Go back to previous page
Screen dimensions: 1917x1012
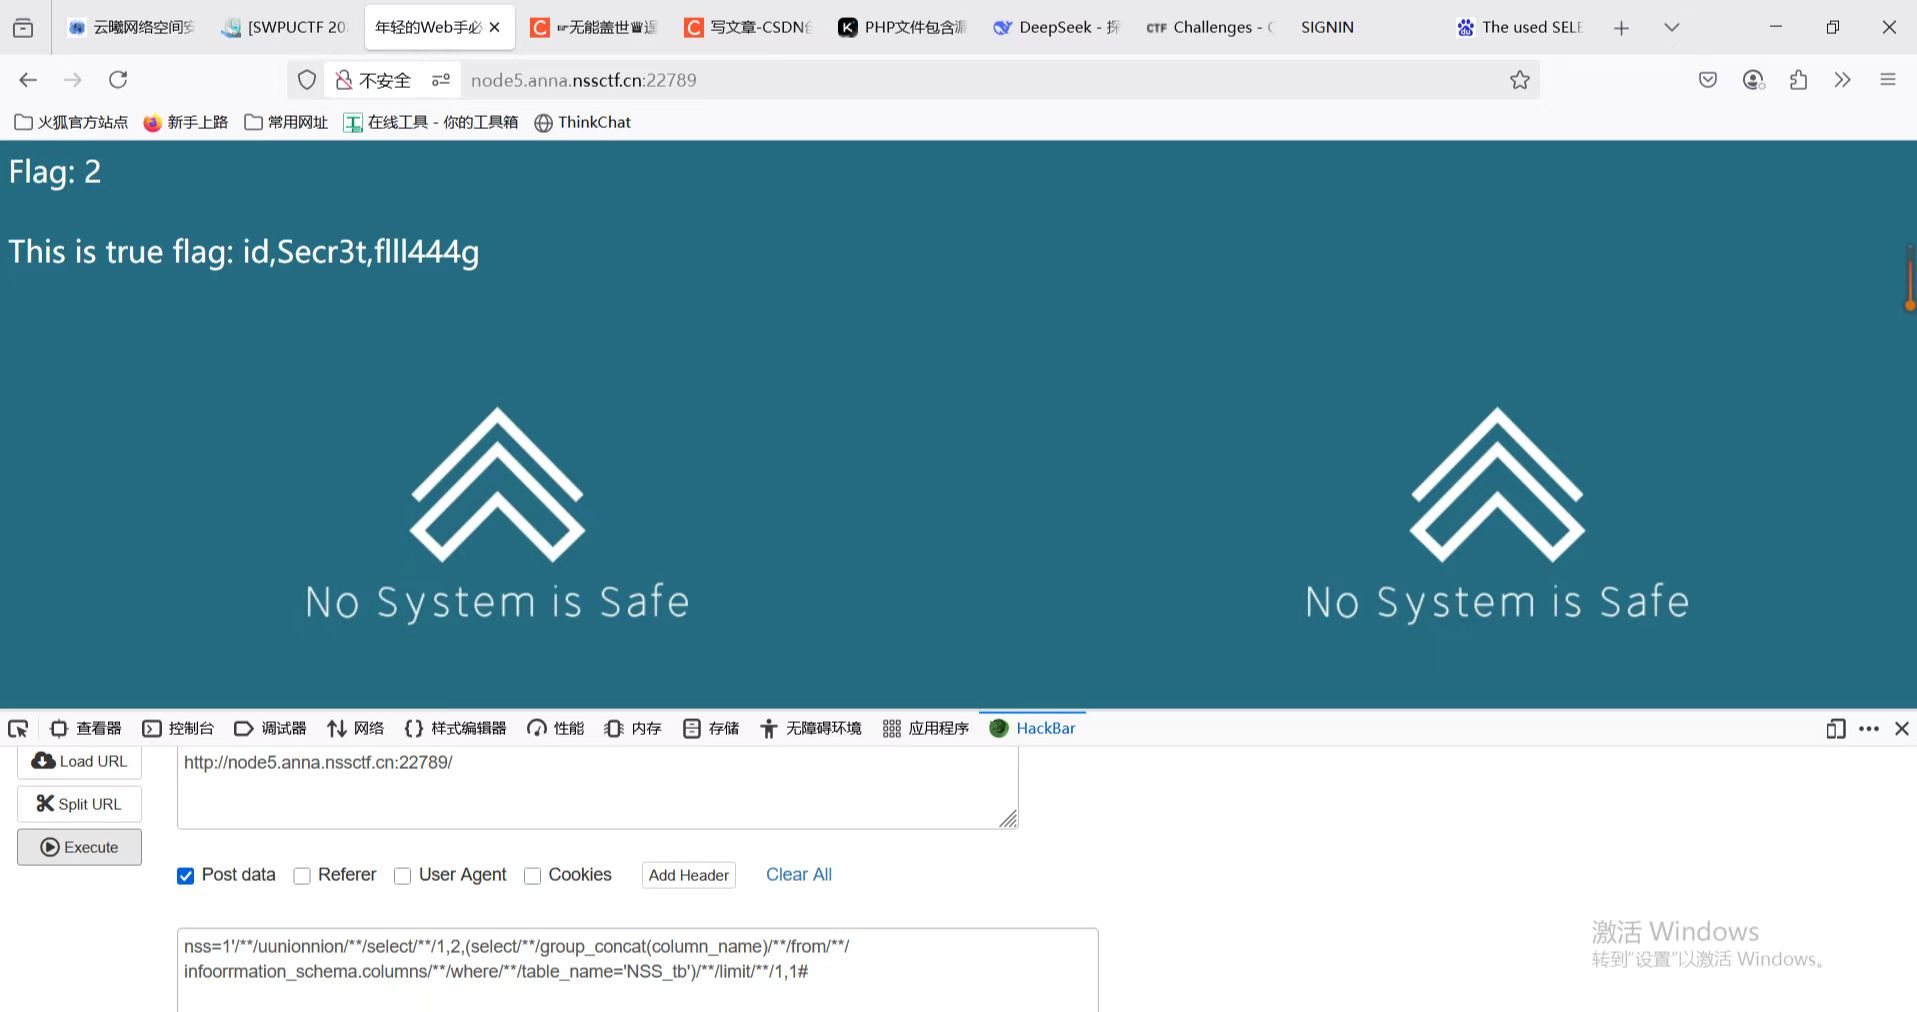tap(28, 80)
